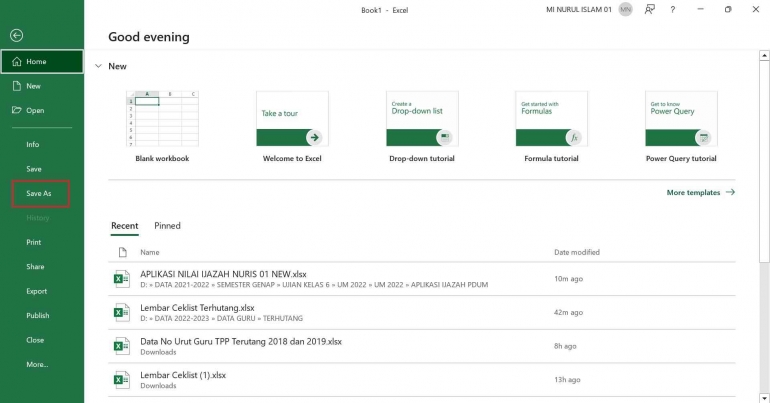This screenshot has height=403, width=770.
Task: Close the workbook via sidebar Close
Action: click(35, 340)
